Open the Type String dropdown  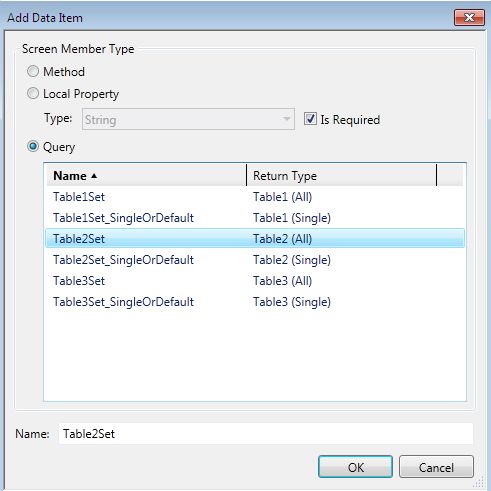coord(188,119)
